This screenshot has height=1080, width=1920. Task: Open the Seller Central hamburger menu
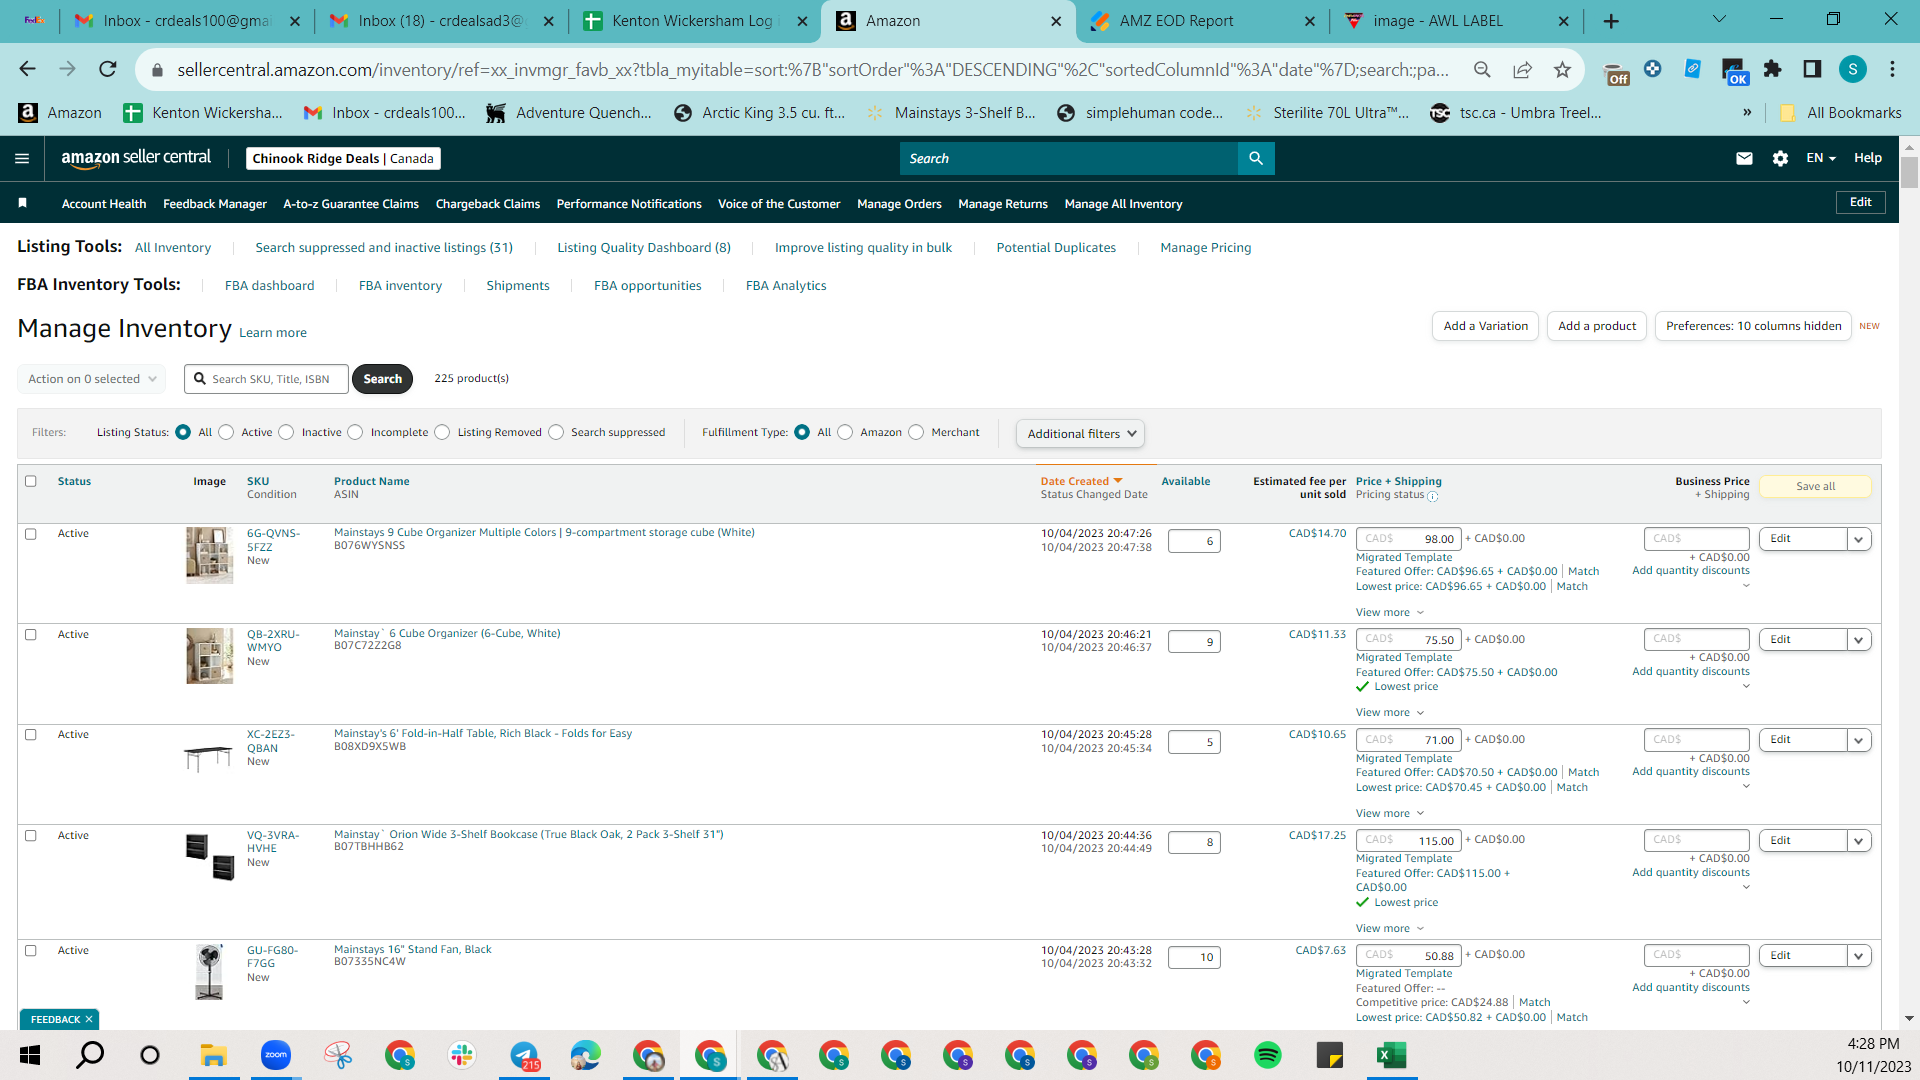tap(22, 158)
